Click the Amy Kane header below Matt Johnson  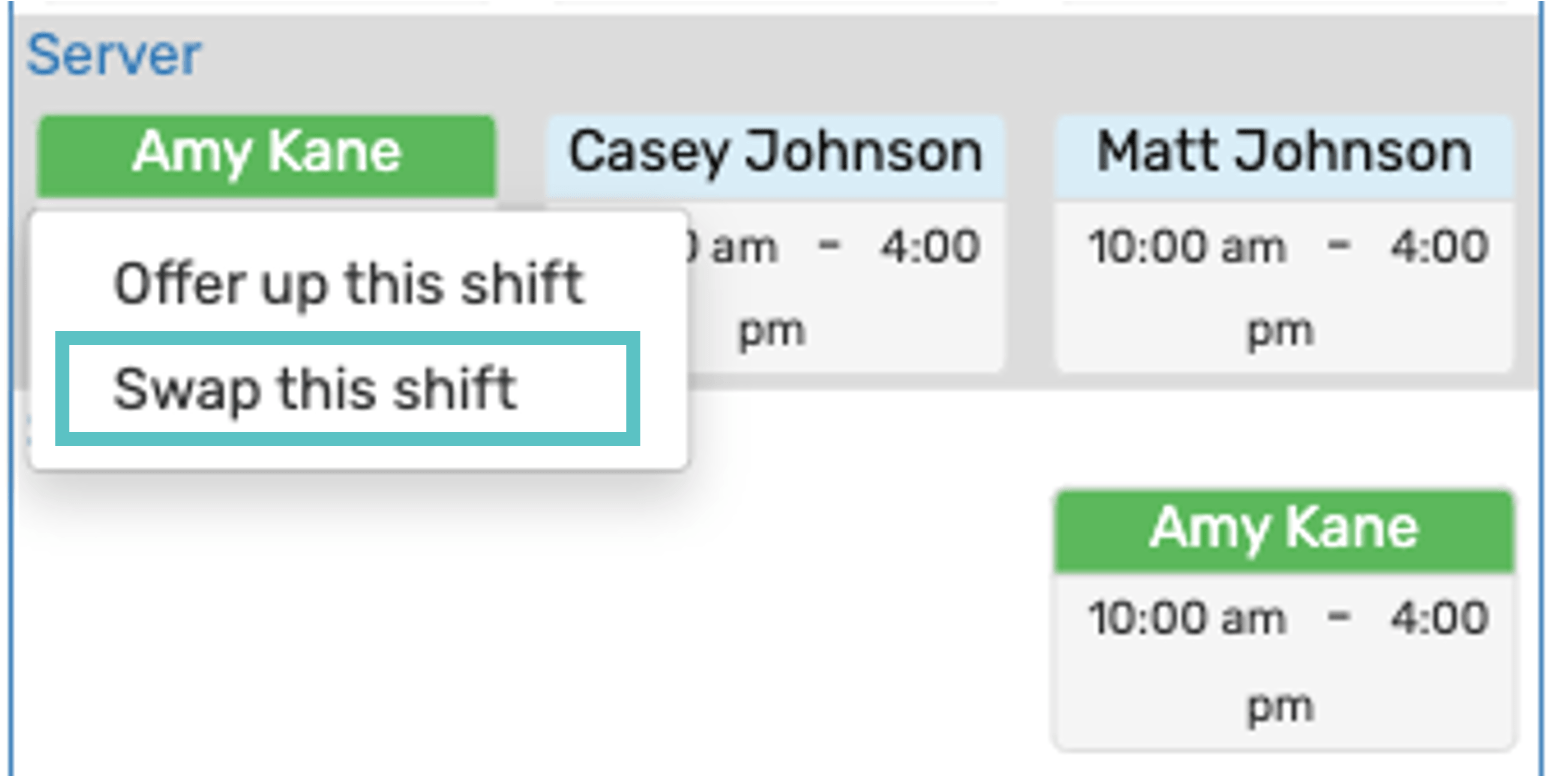pos(1284,529)
